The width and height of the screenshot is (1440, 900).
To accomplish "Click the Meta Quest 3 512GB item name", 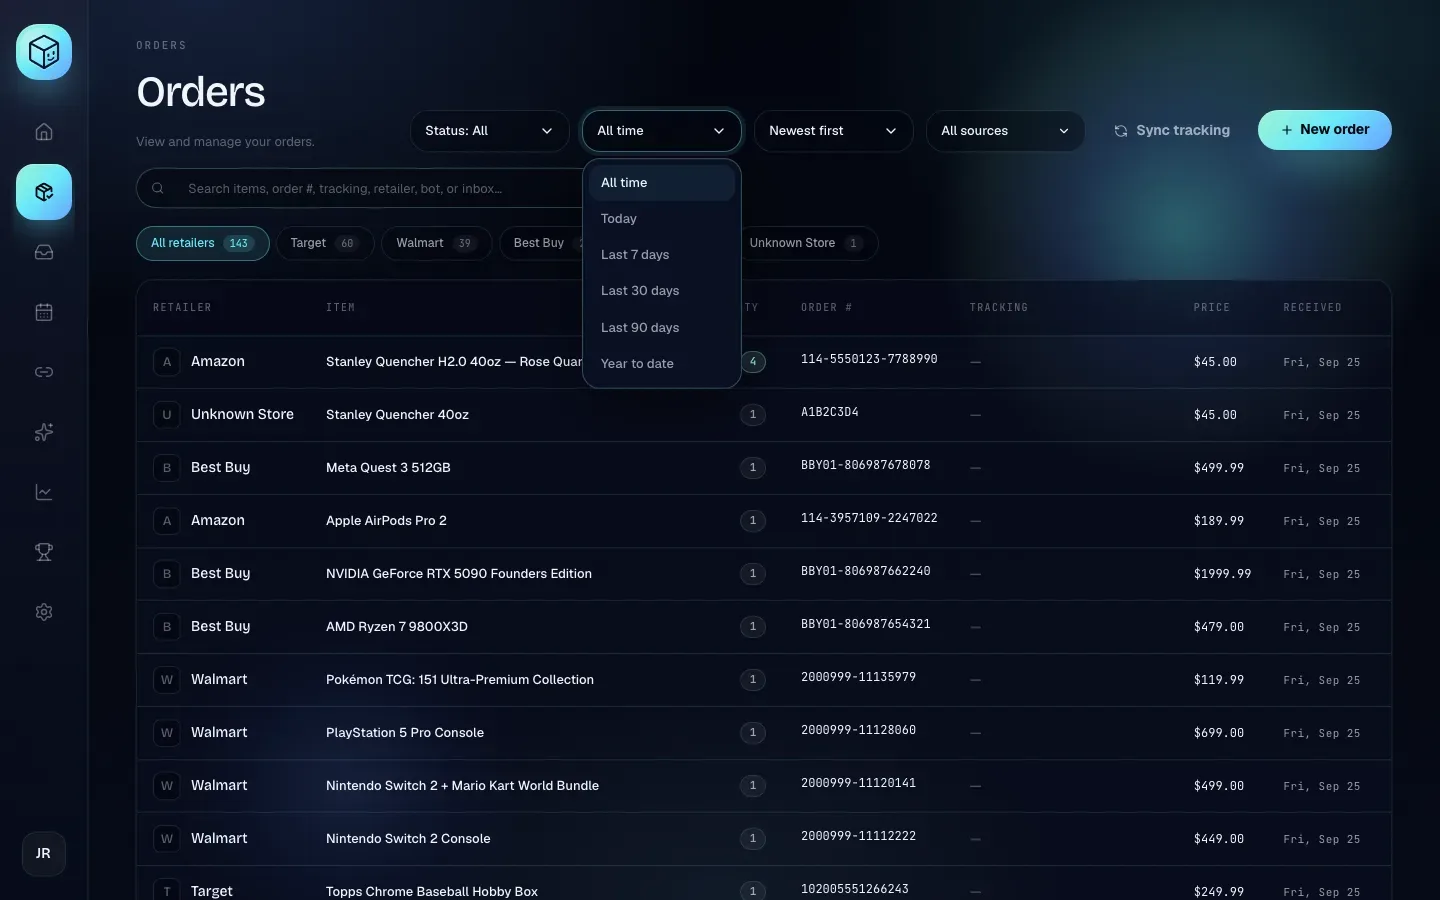I will pos(388,468).
